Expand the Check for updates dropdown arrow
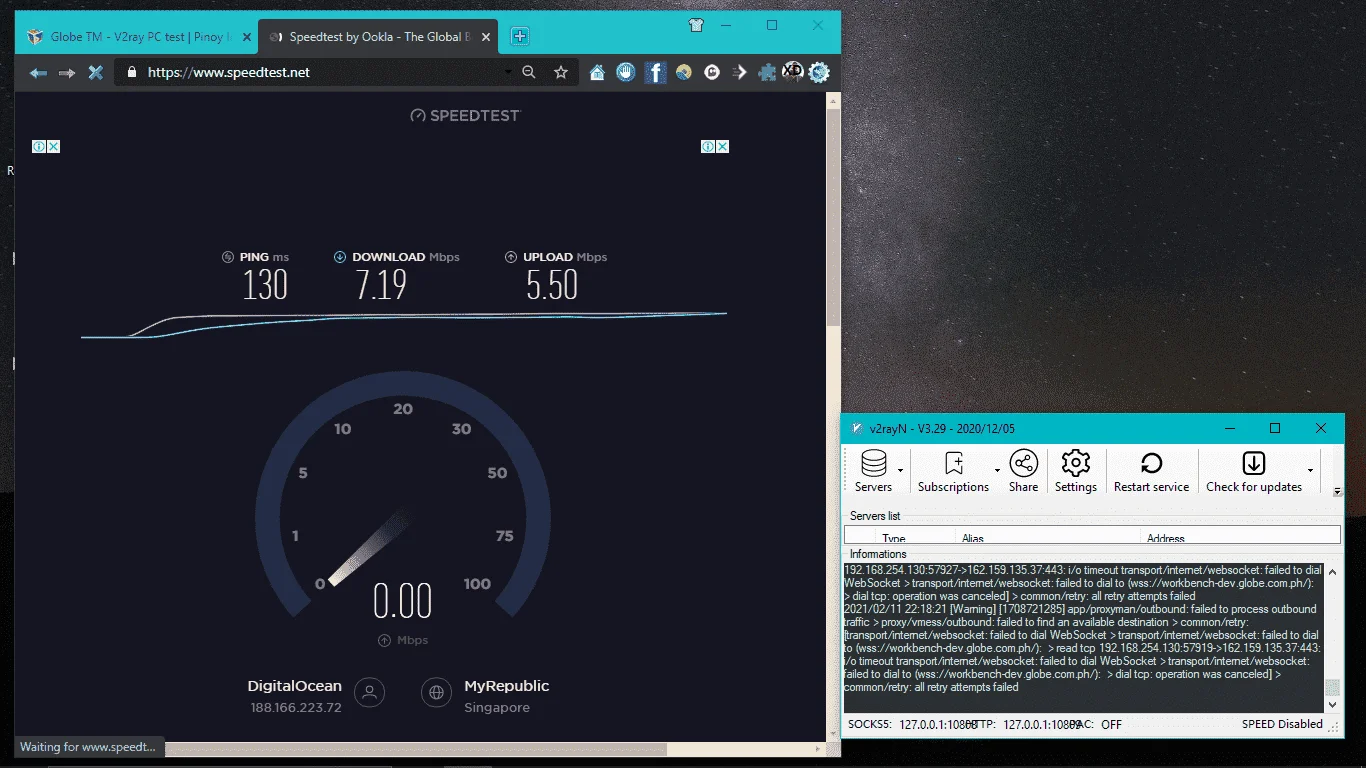This screenshot has width=1366, height=768. pyautogui.click(x=1311, y=471)
